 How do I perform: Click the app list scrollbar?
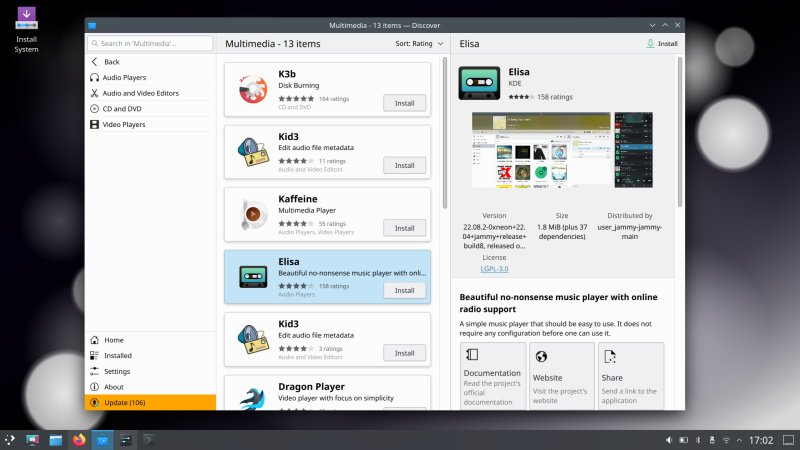(445, 133)
